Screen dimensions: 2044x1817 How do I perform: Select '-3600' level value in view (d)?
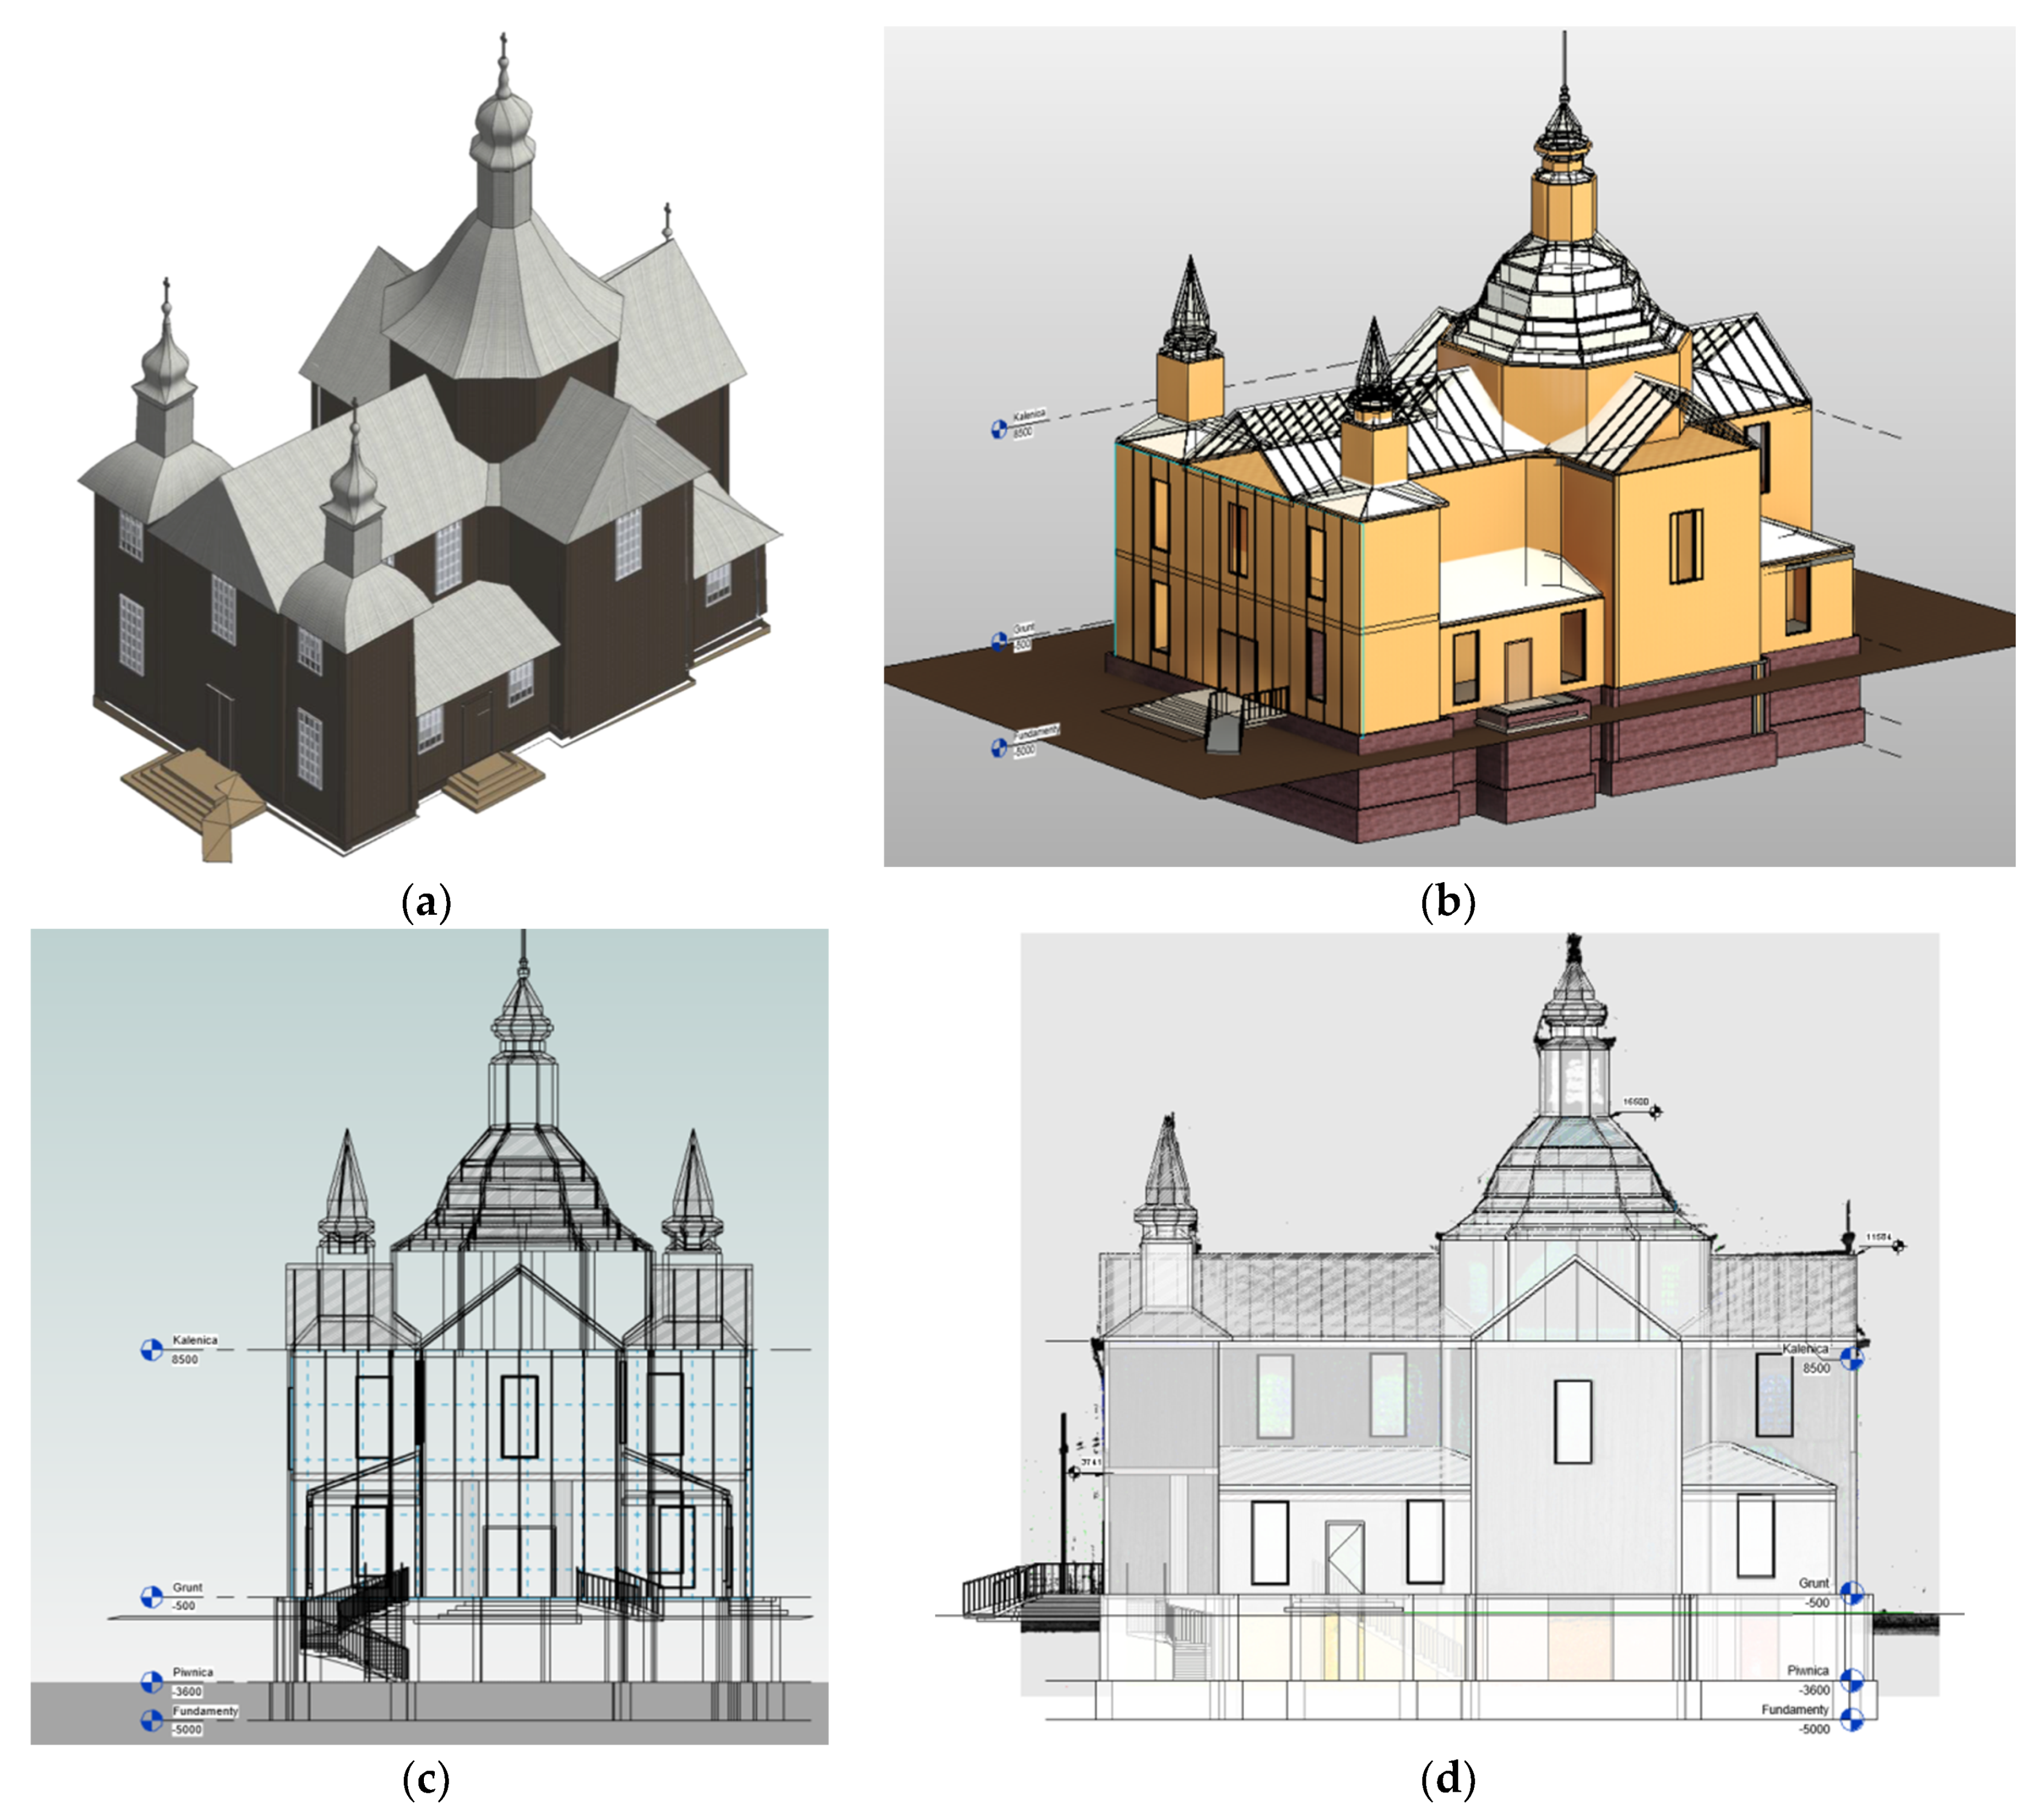[1814, 1690]
